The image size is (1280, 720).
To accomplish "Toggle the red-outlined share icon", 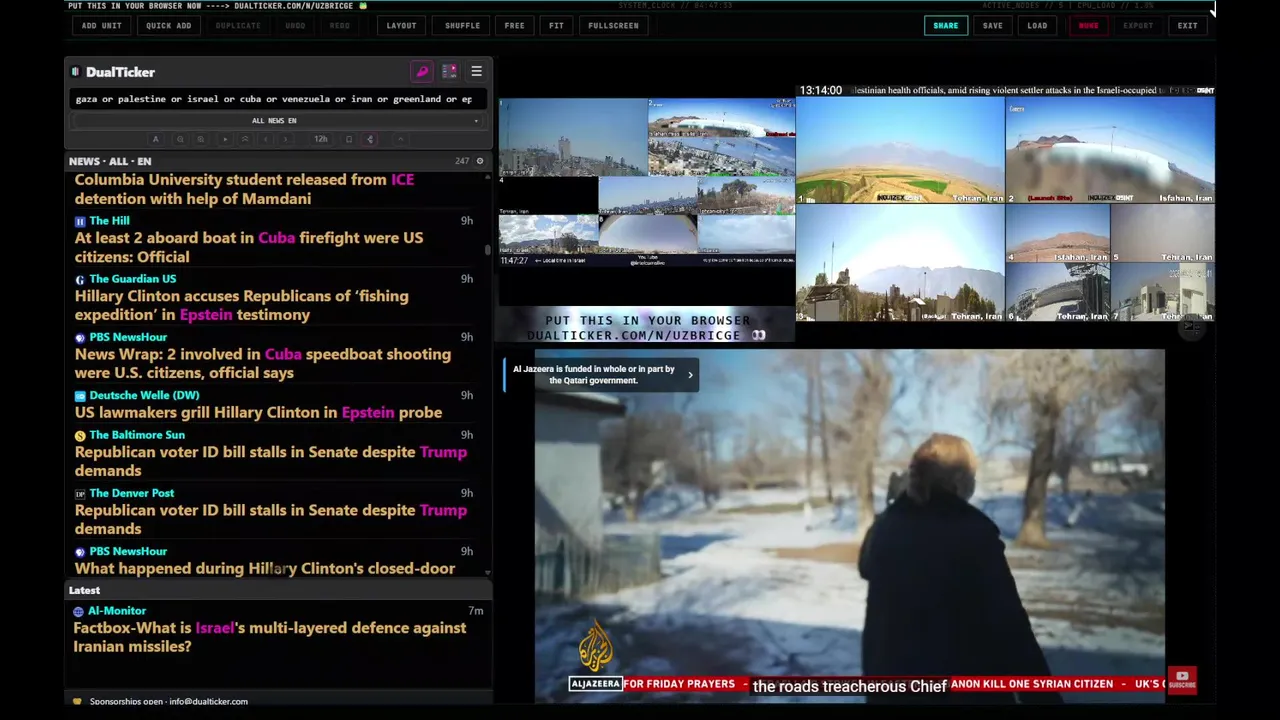I will pyautogui.click(x=370, y=139).
